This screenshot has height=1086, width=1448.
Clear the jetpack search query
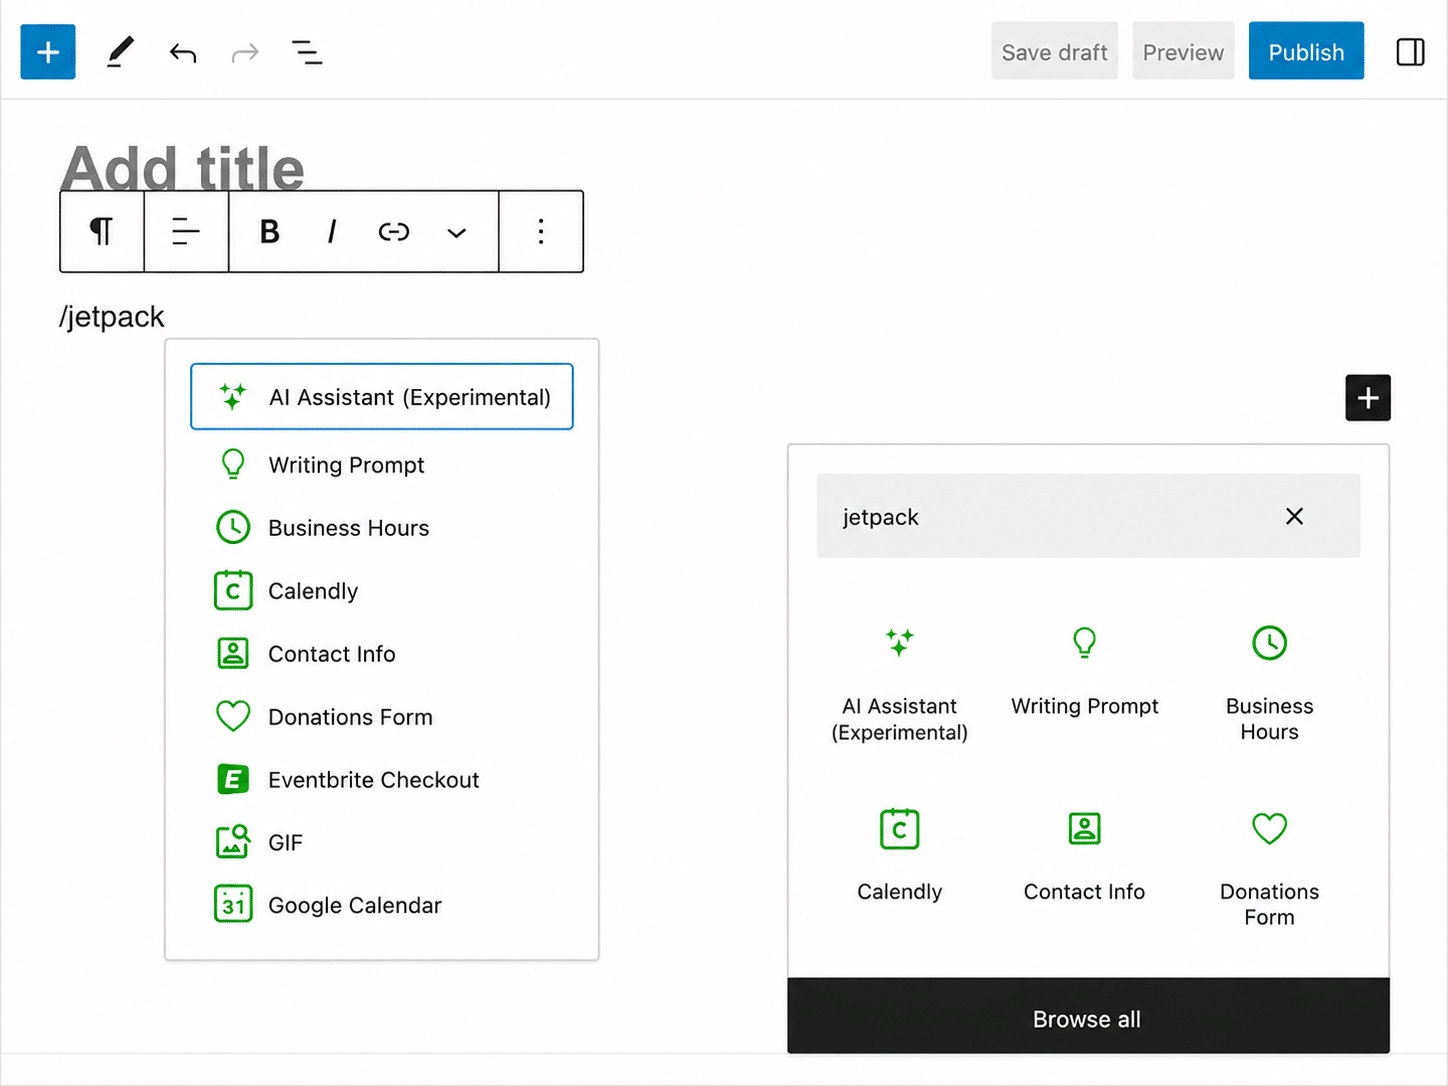click(1294, 516)
